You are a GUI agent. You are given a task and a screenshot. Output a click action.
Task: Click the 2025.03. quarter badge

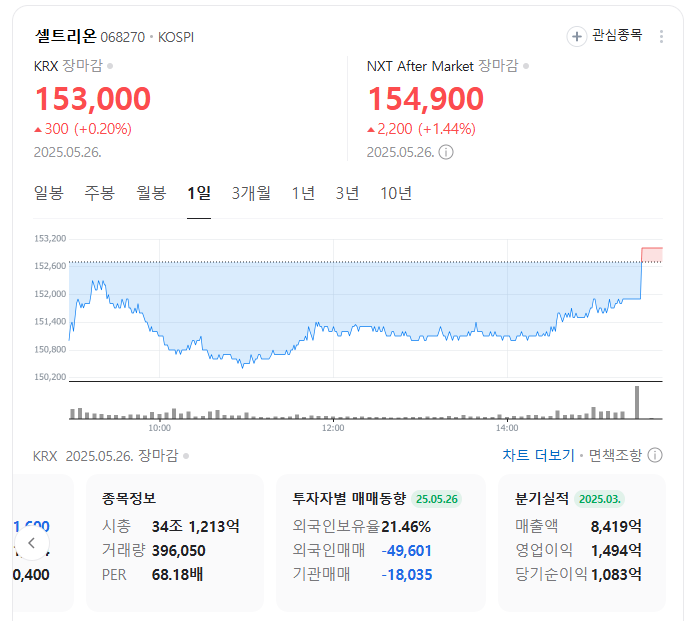[x=600, y=499]
